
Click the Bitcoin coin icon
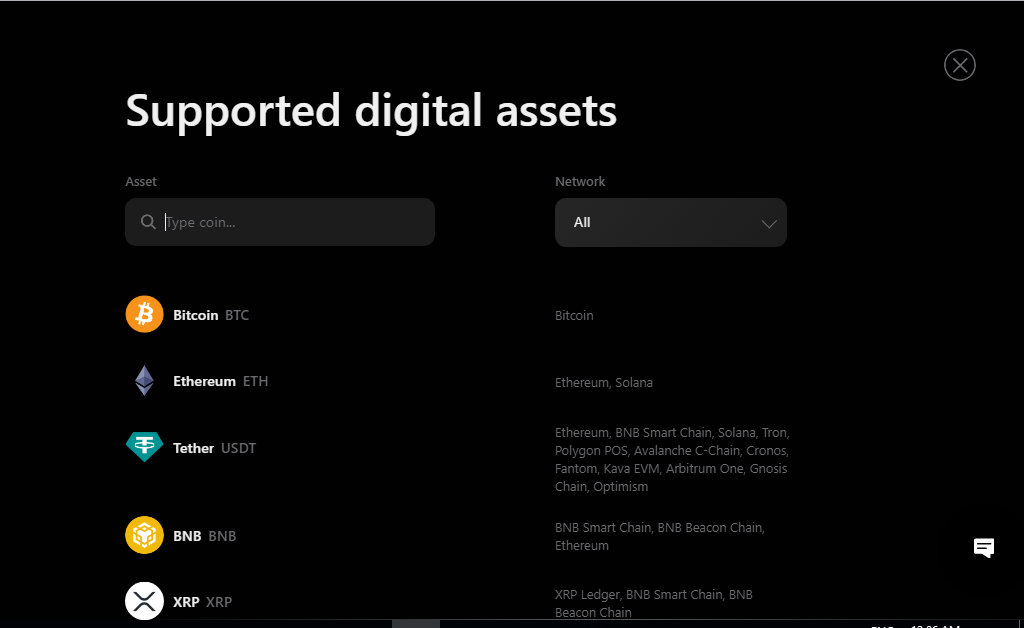pos(144,314)
